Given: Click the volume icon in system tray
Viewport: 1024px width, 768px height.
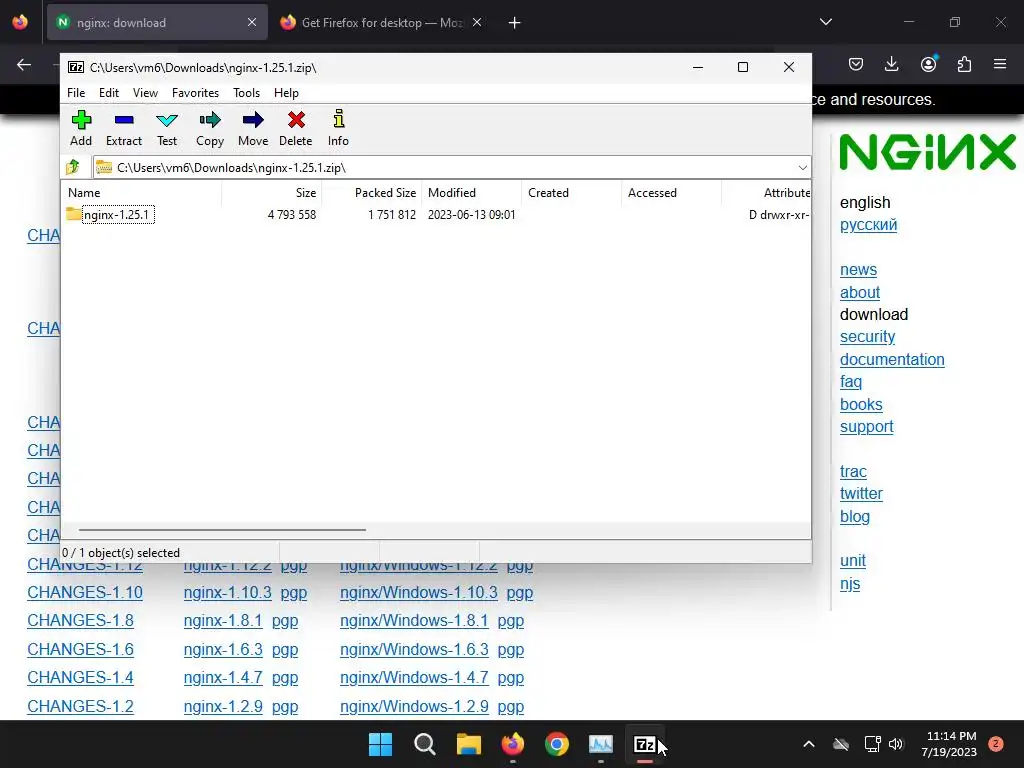Looking at the screenshot, I should tap(896, 744).
